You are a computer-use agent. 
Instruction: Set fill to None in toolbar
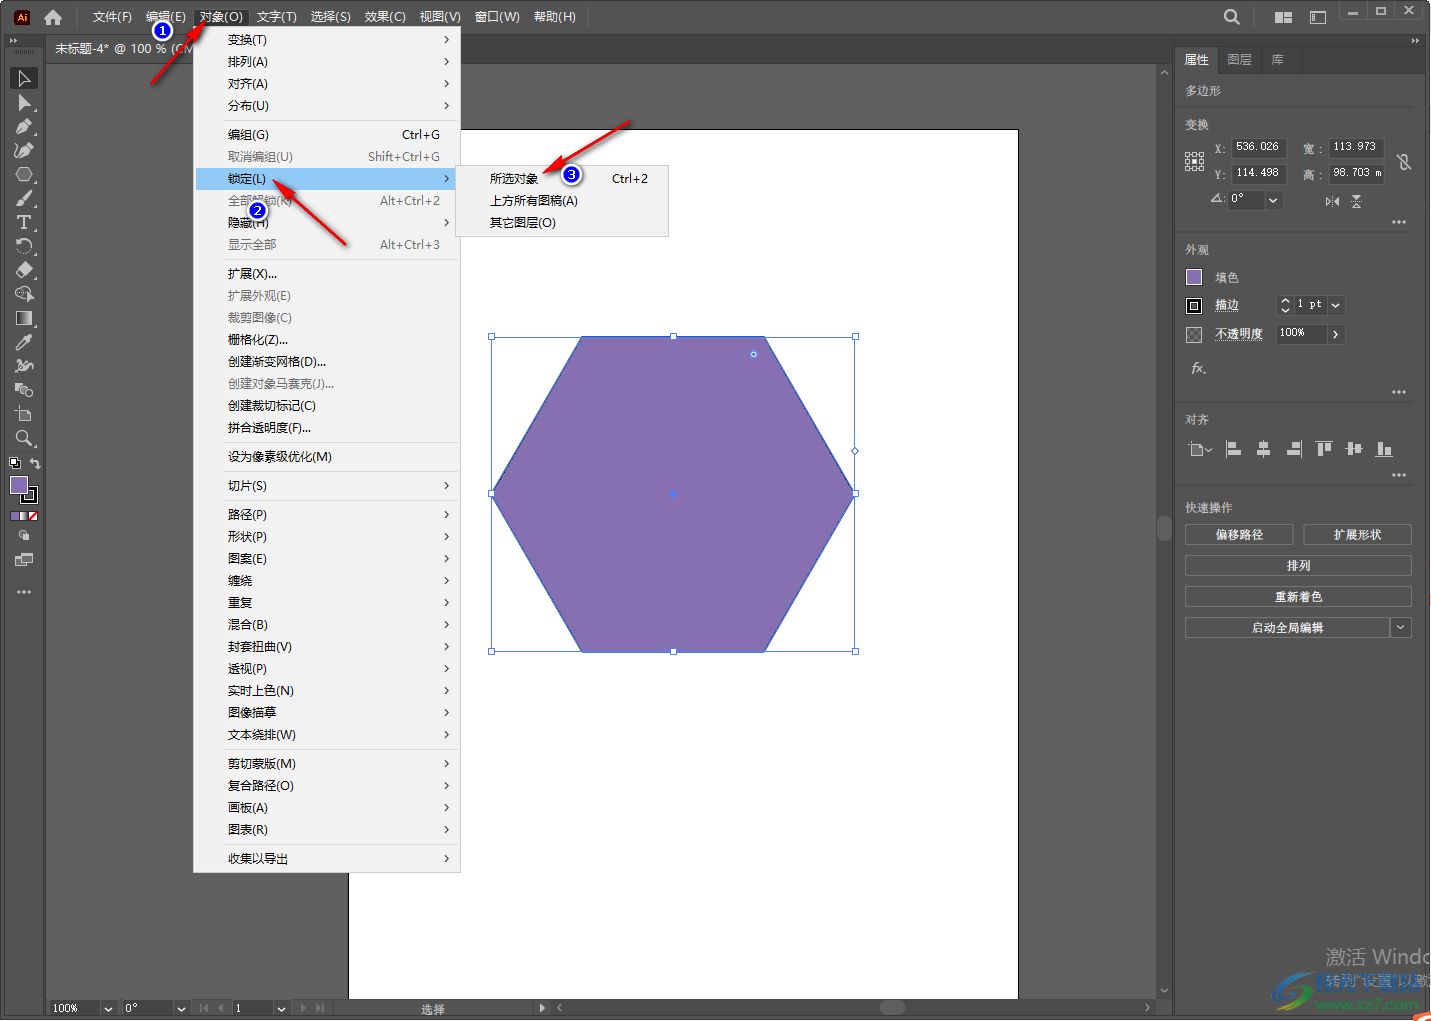33,516
